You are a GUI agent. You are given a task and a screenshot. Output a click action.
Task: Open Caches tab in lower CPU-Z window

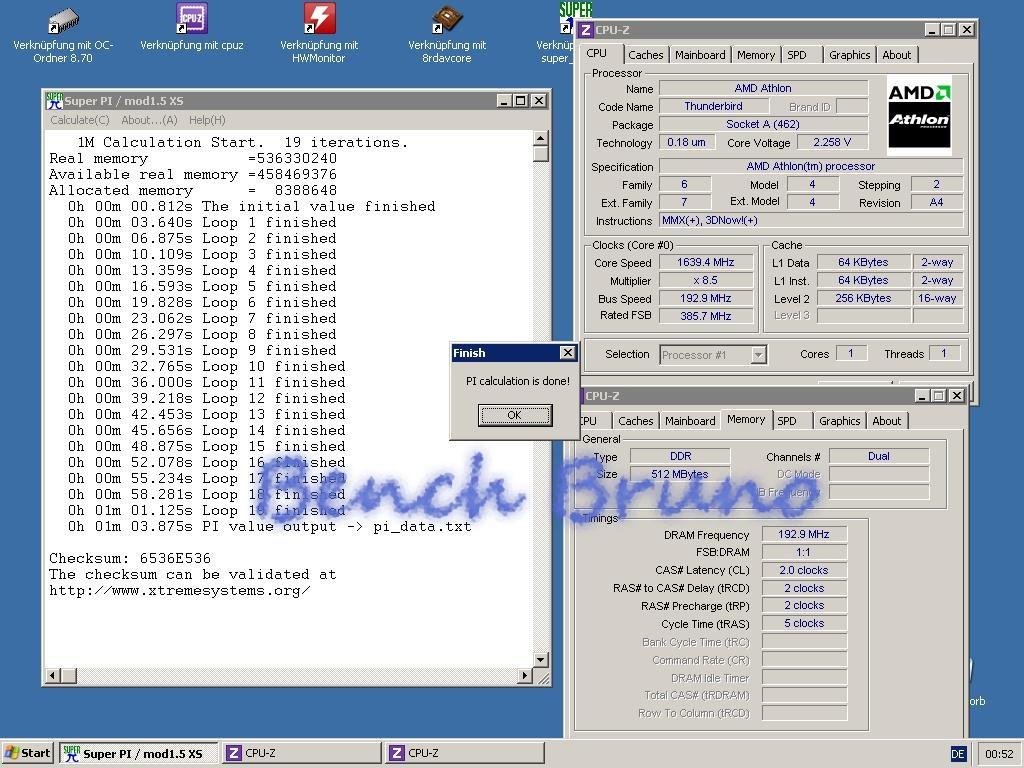635,421
